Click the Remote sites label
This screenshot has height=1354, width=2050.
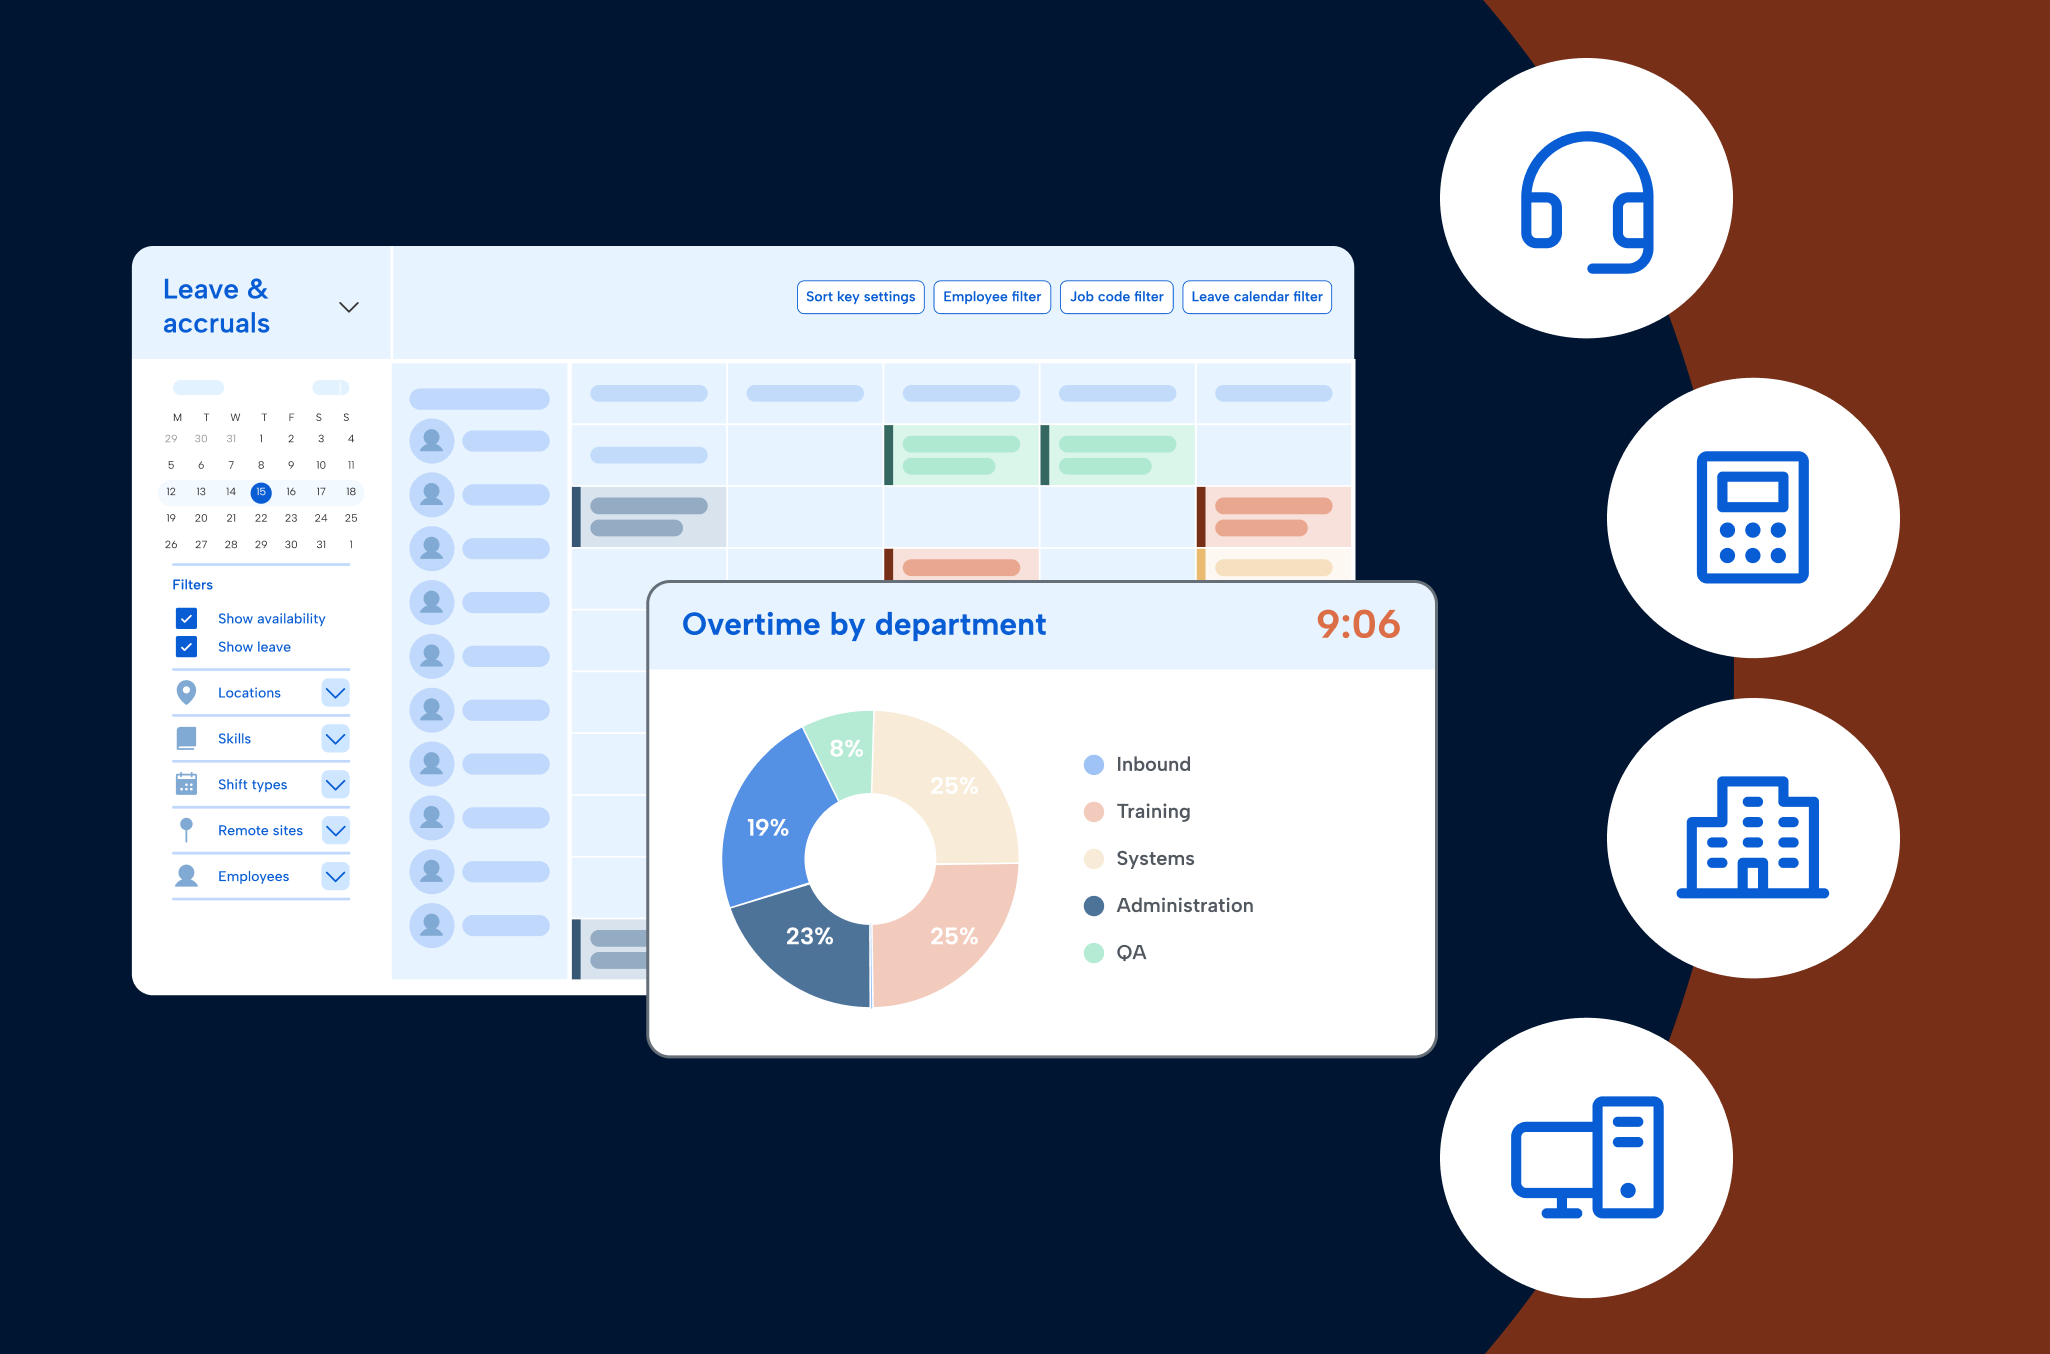pyautogui.click(x=260, y=830)
